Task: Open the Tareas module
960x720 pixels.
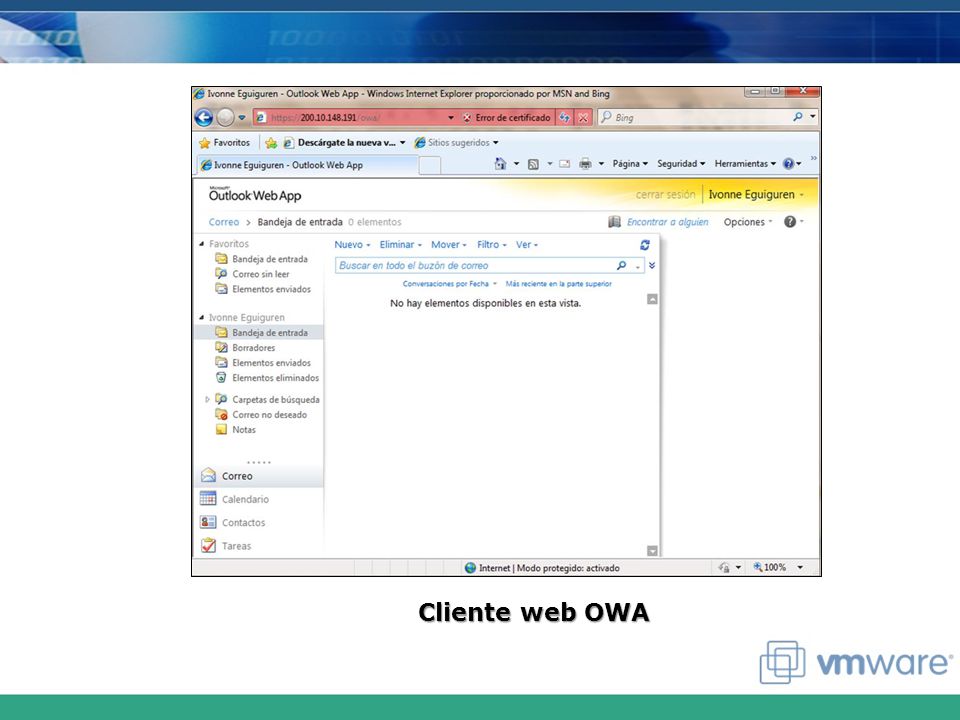Action: click(259, 546)
